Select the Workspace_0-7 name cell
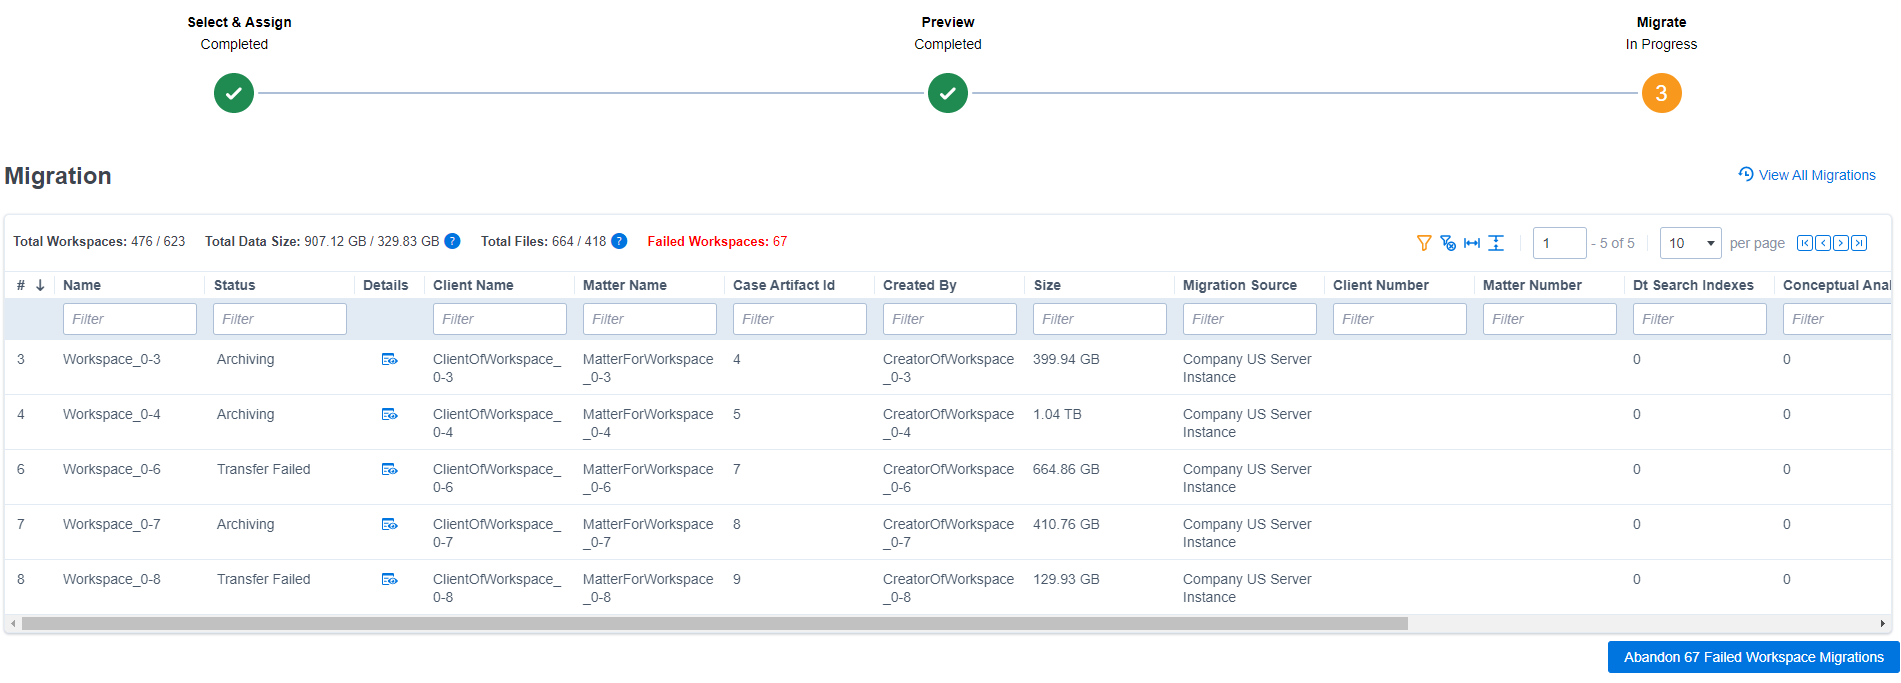1901x683 pixels. [x=112, y=524]
